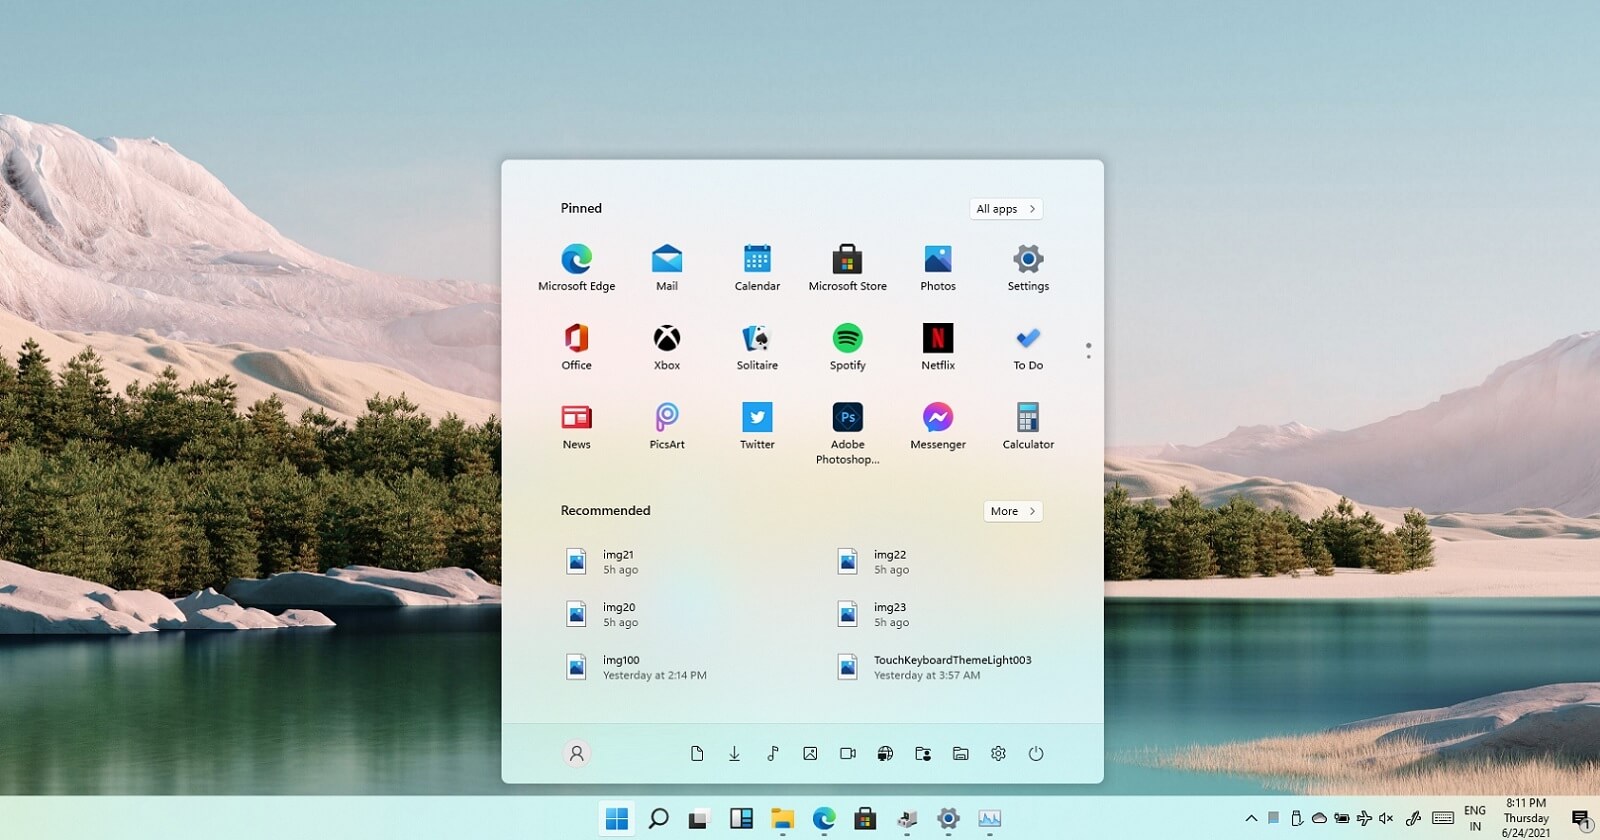Image resolution: width=1600 pixels, height=840 pixels.
Task: Toggle the muted volume icon in tray
Action: (x=1386, y=818)
